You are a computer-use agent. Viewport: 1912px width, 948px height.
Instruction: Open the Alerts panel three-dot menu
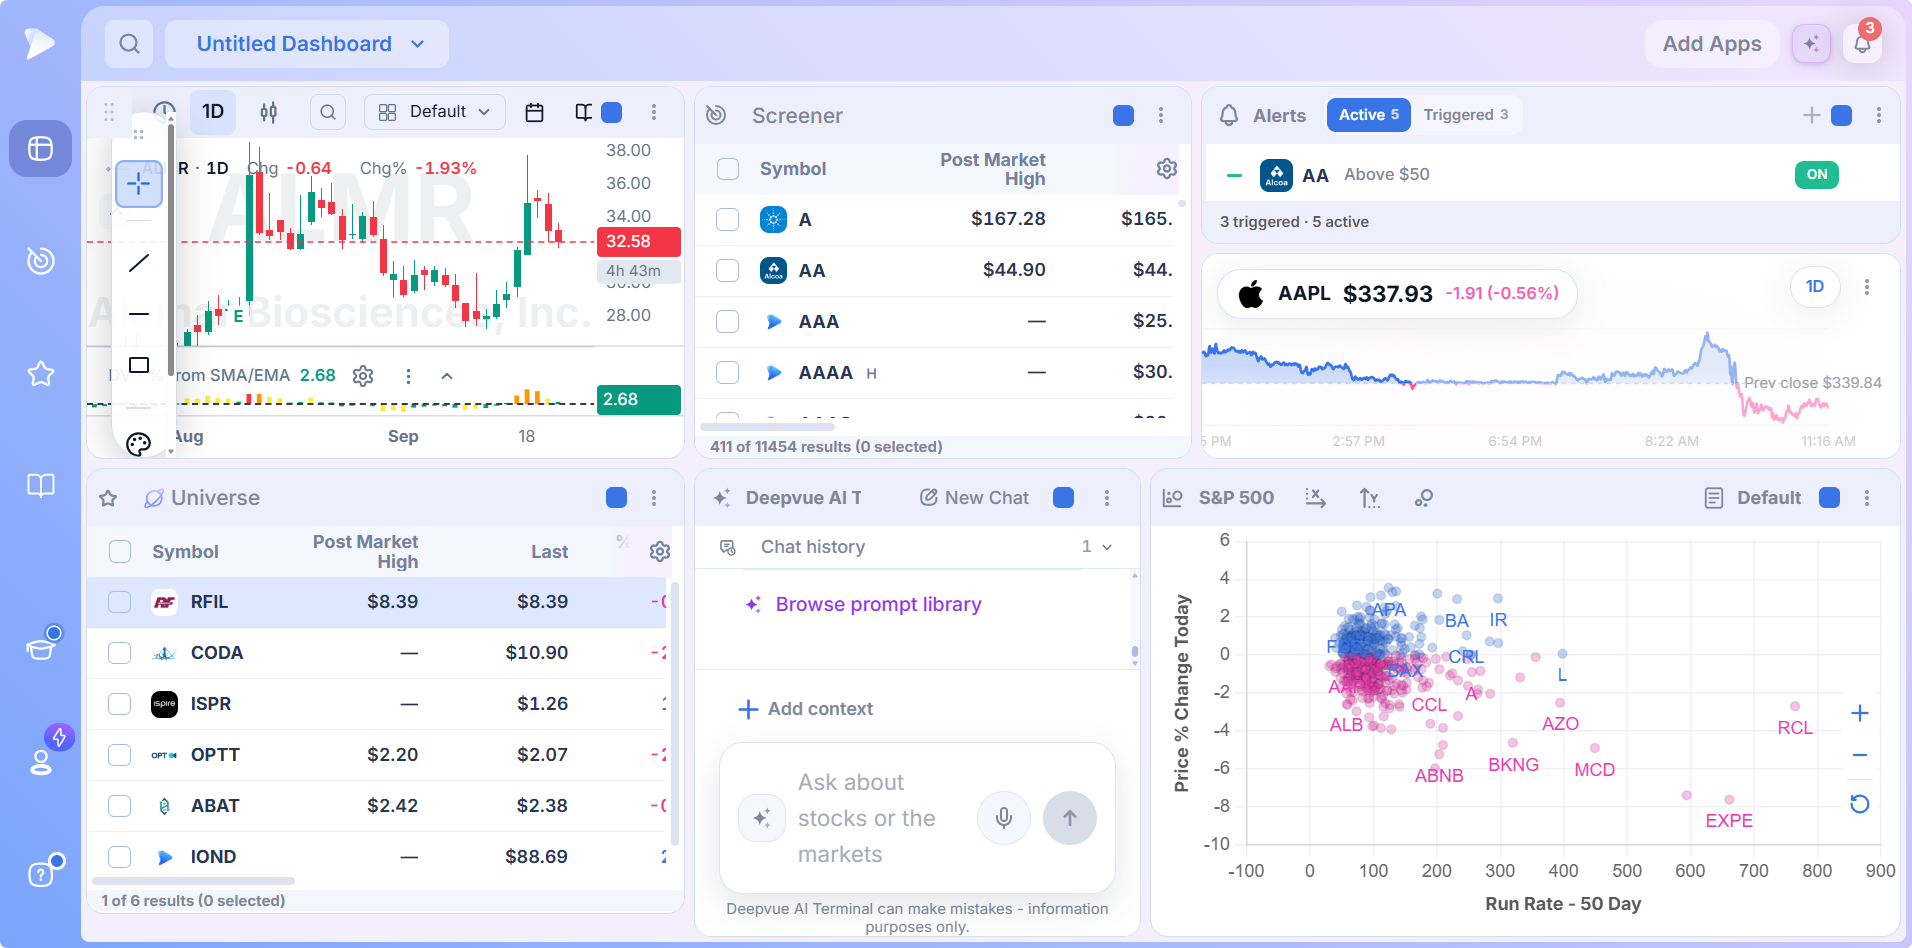(x=1879, y=115)
